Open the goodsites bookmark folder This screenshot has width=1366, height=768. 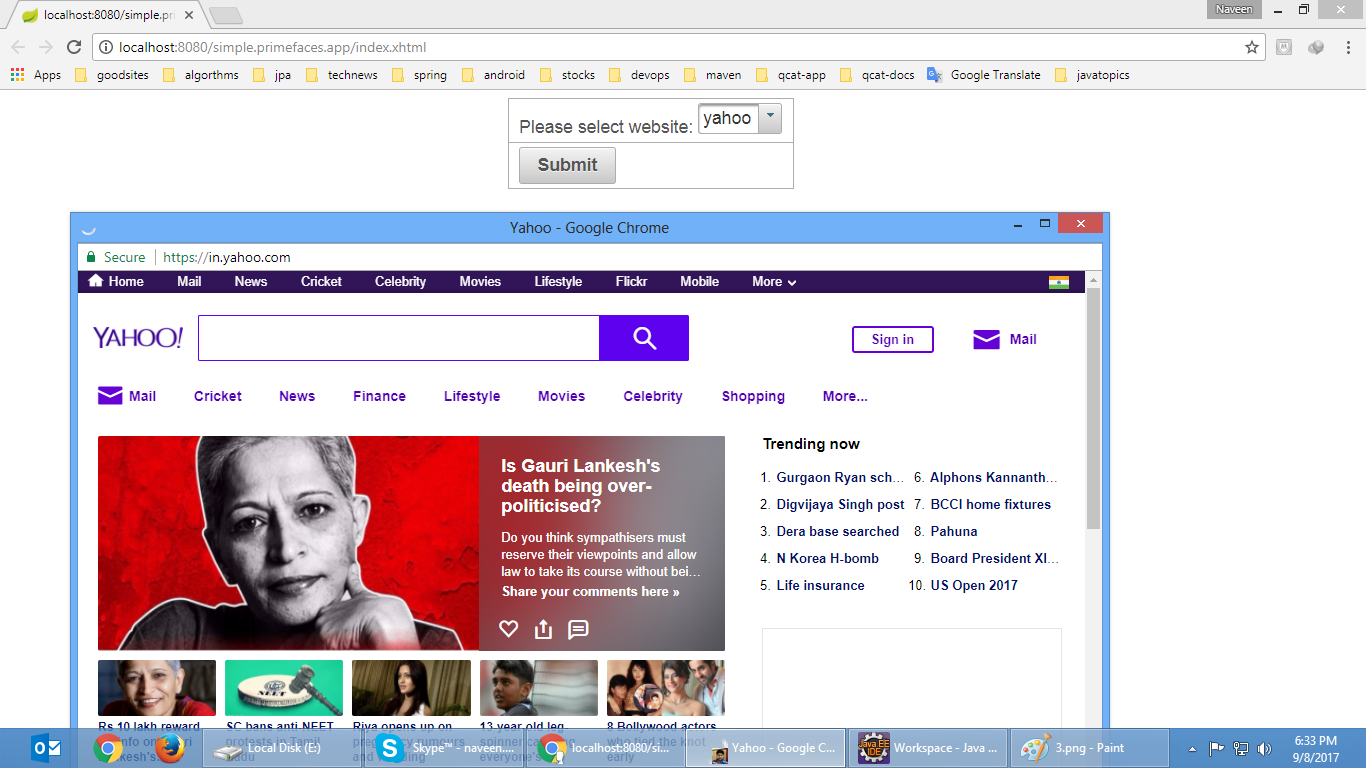[112, 75]
